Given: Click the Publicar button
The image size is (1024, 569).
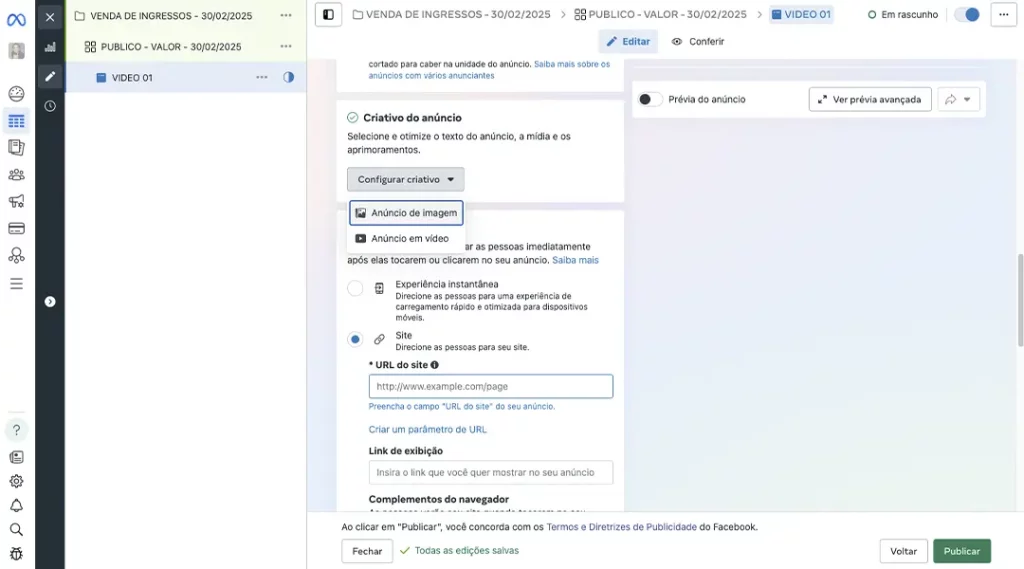Looking at the screenshot, I should click(x=961, y=551).
